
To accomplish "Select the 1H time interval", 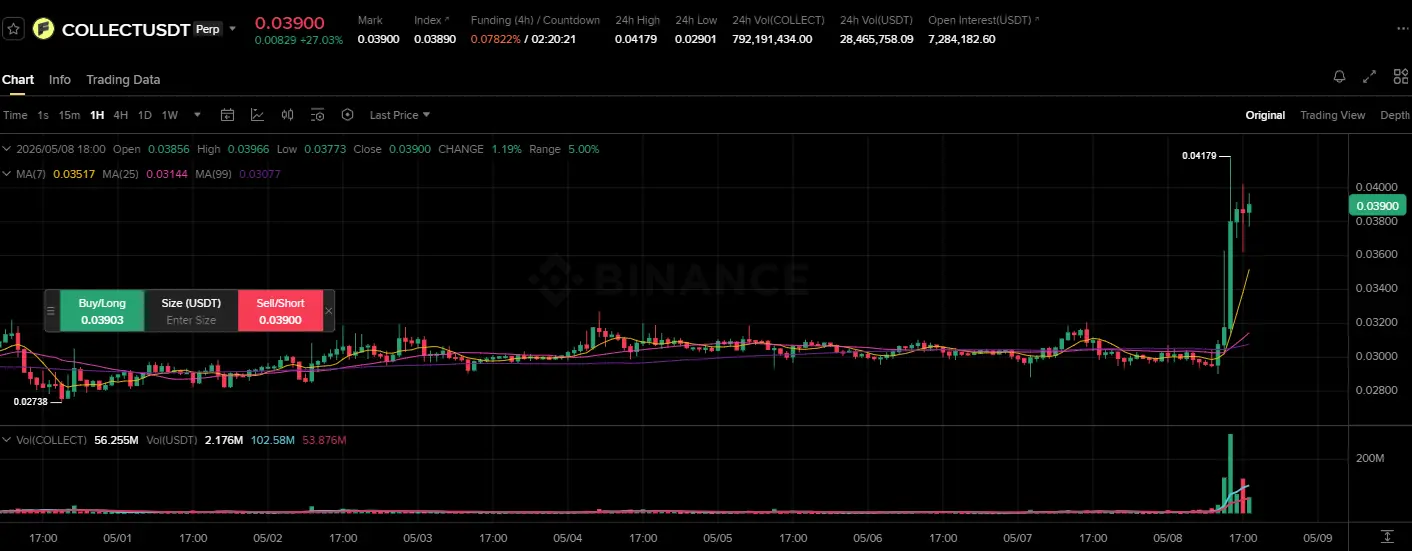I will [97, 115].
